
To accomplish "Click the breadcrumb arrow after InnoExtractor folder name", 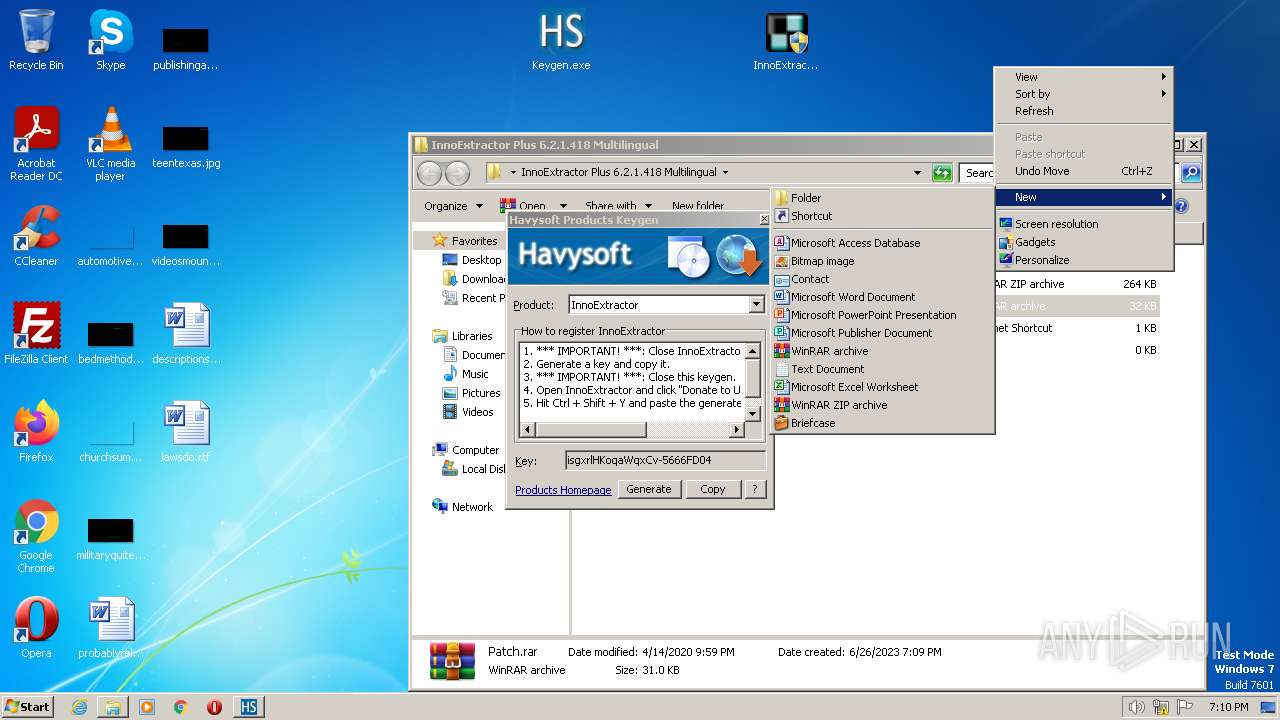I will pyautogui.click(x=725, y=172).
